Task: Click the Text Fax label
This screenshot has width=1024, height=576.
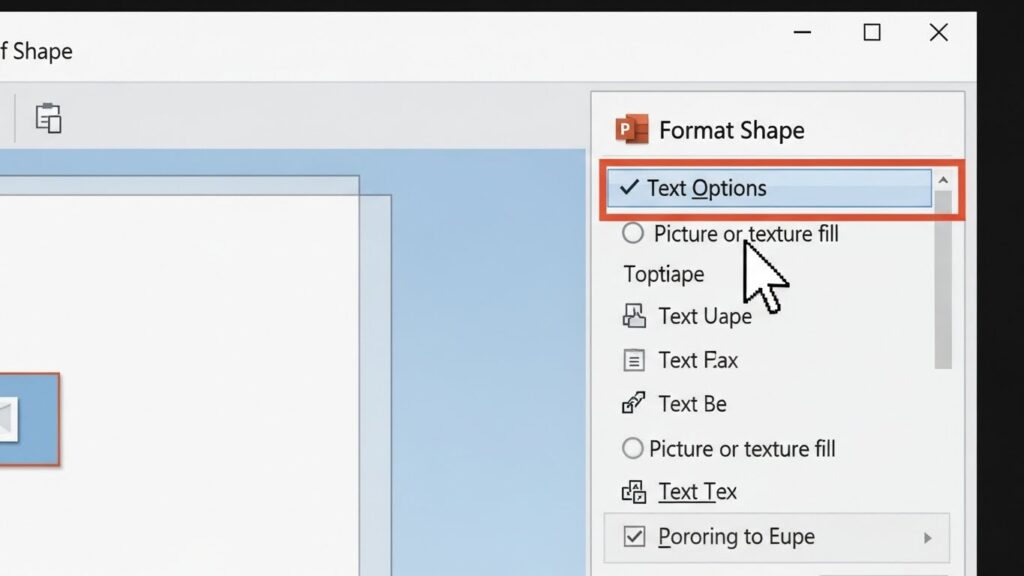Action: point(698,360)
